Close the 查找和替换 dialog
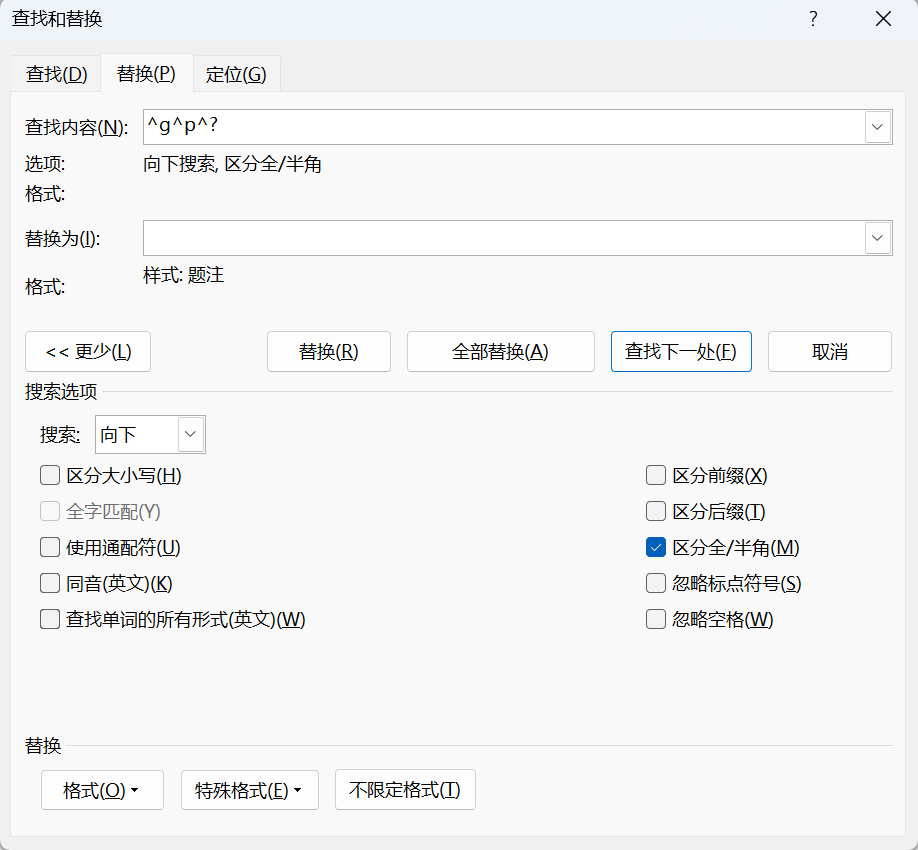The width and height of the screenshot is (918, 850). pos(883,19)
